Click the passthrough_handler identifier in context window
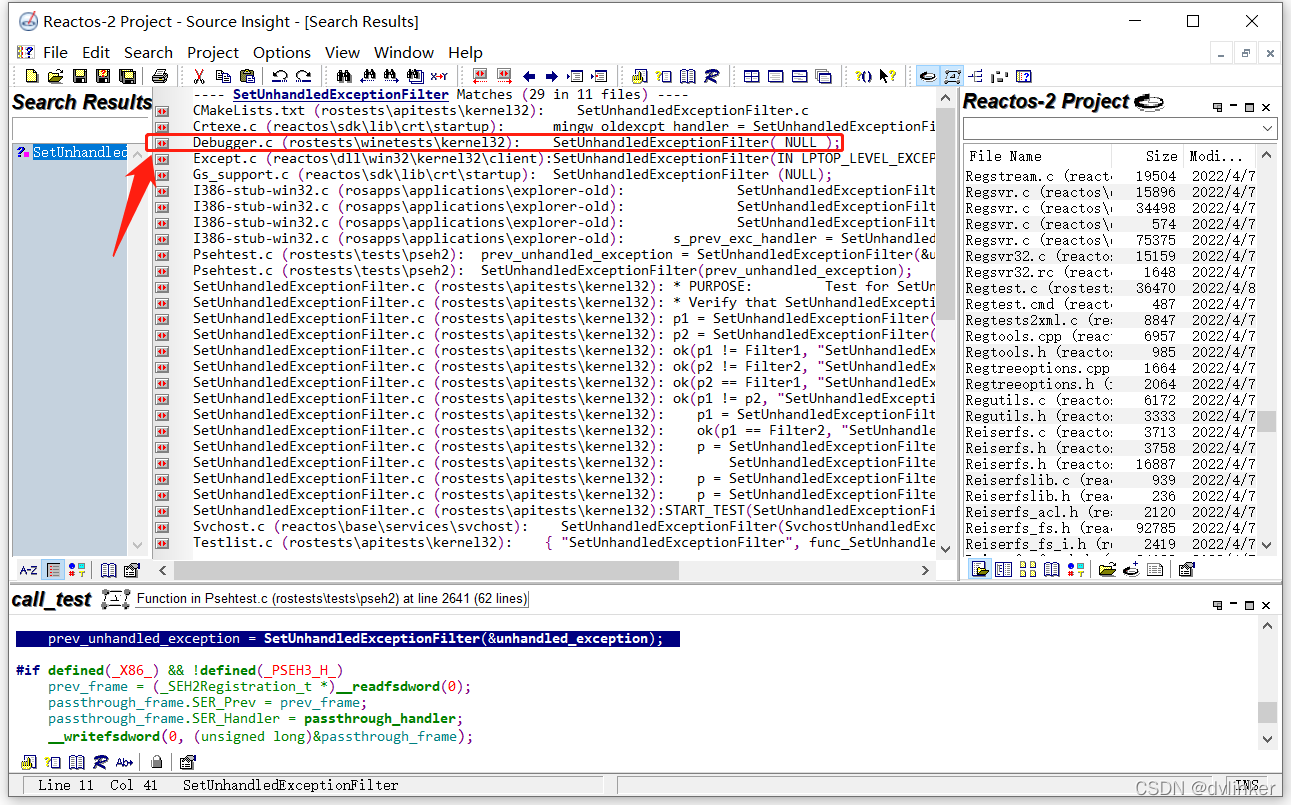The image size is (1291, 805). [x=381, y=718]
